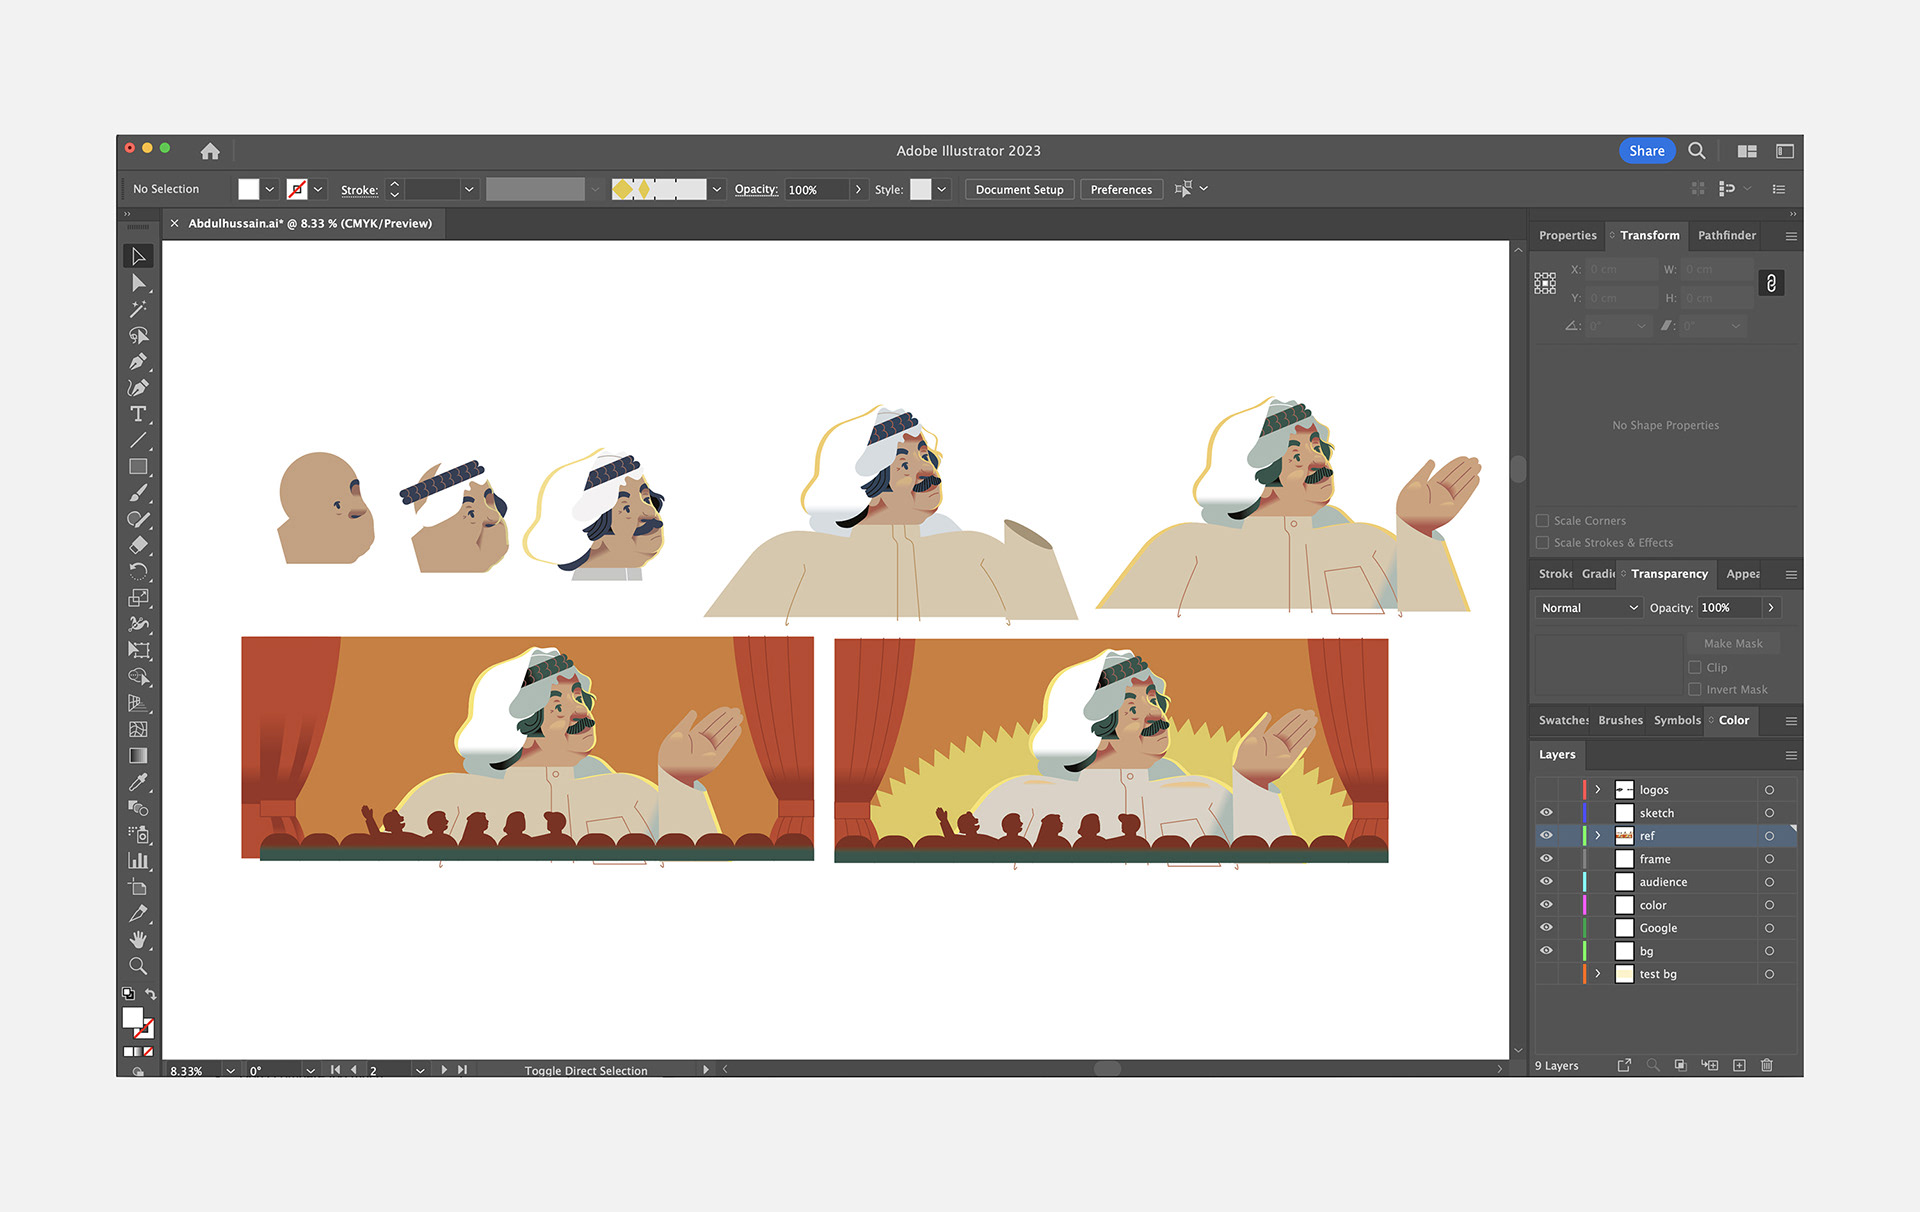Switch to the Brushes tab

1620,721
